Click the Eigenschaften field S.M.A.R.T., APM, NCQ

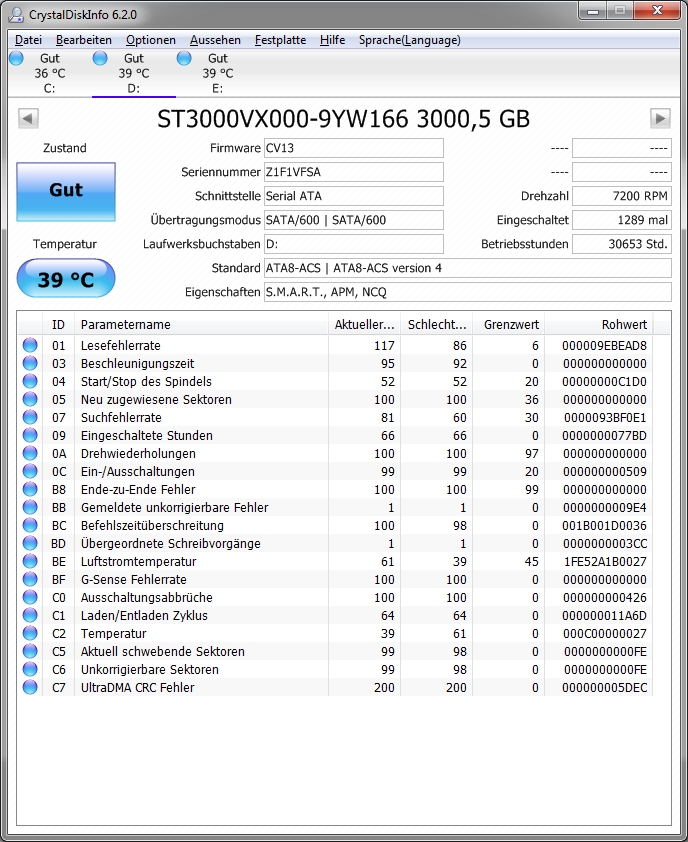click(468, 292)
